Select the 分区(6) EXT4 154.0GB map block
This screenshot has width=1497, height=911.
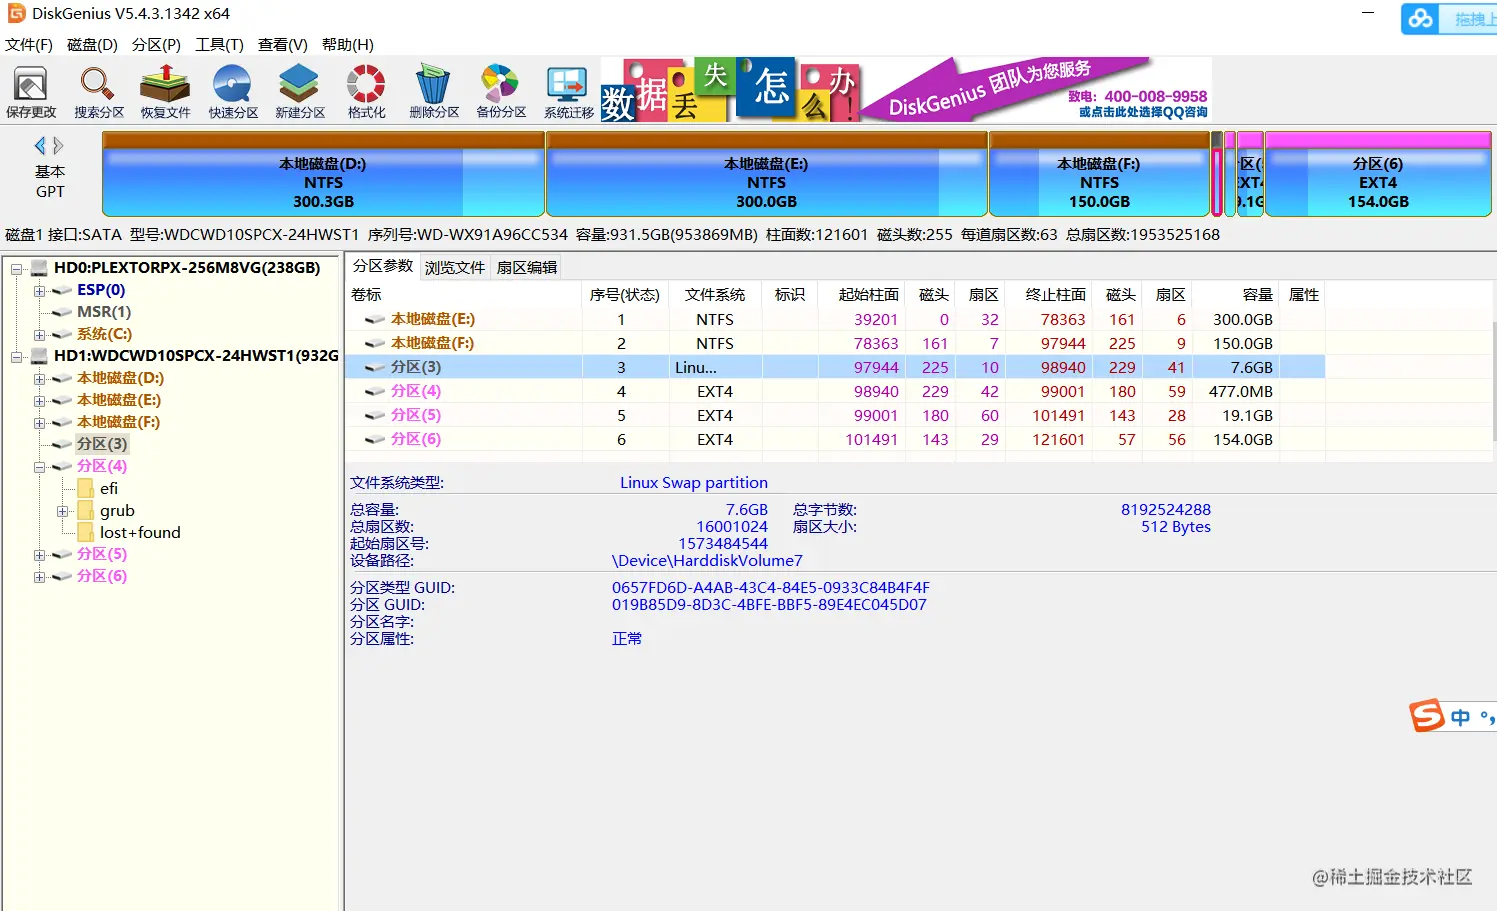1378,174
